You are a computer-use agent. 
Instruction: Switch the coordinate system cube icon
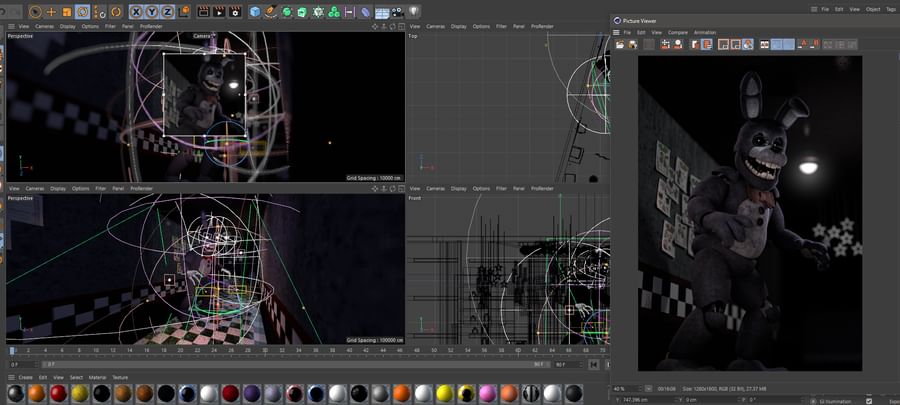184,11
